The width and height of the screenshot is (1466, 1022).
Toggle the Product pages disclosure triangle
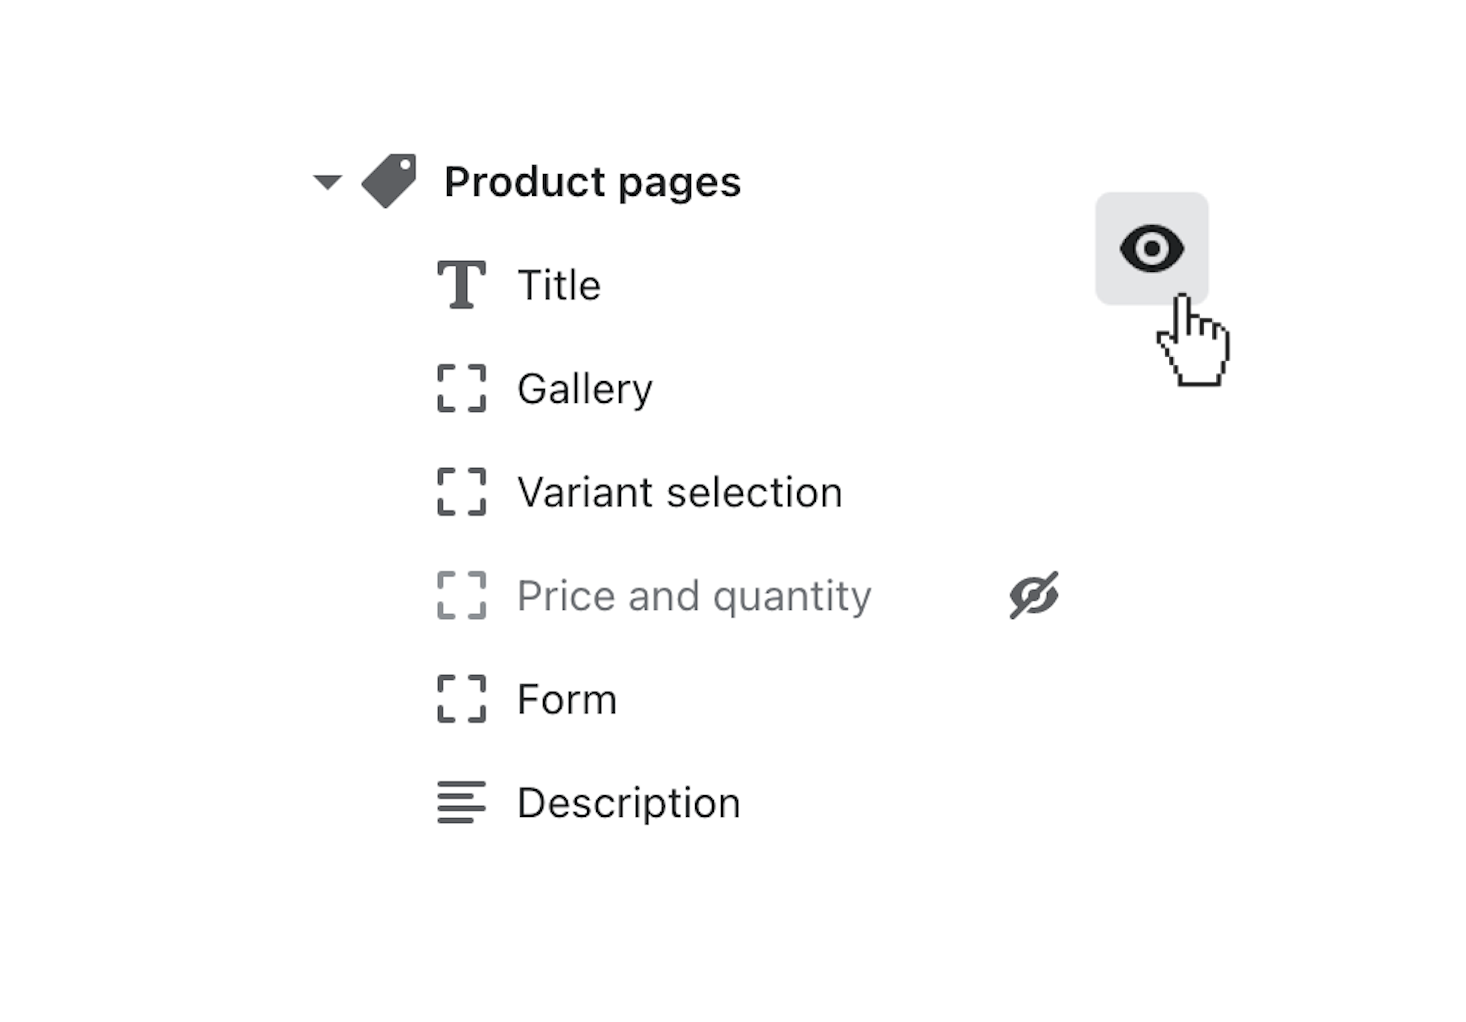pyautogui.click(x=327, y=181)
